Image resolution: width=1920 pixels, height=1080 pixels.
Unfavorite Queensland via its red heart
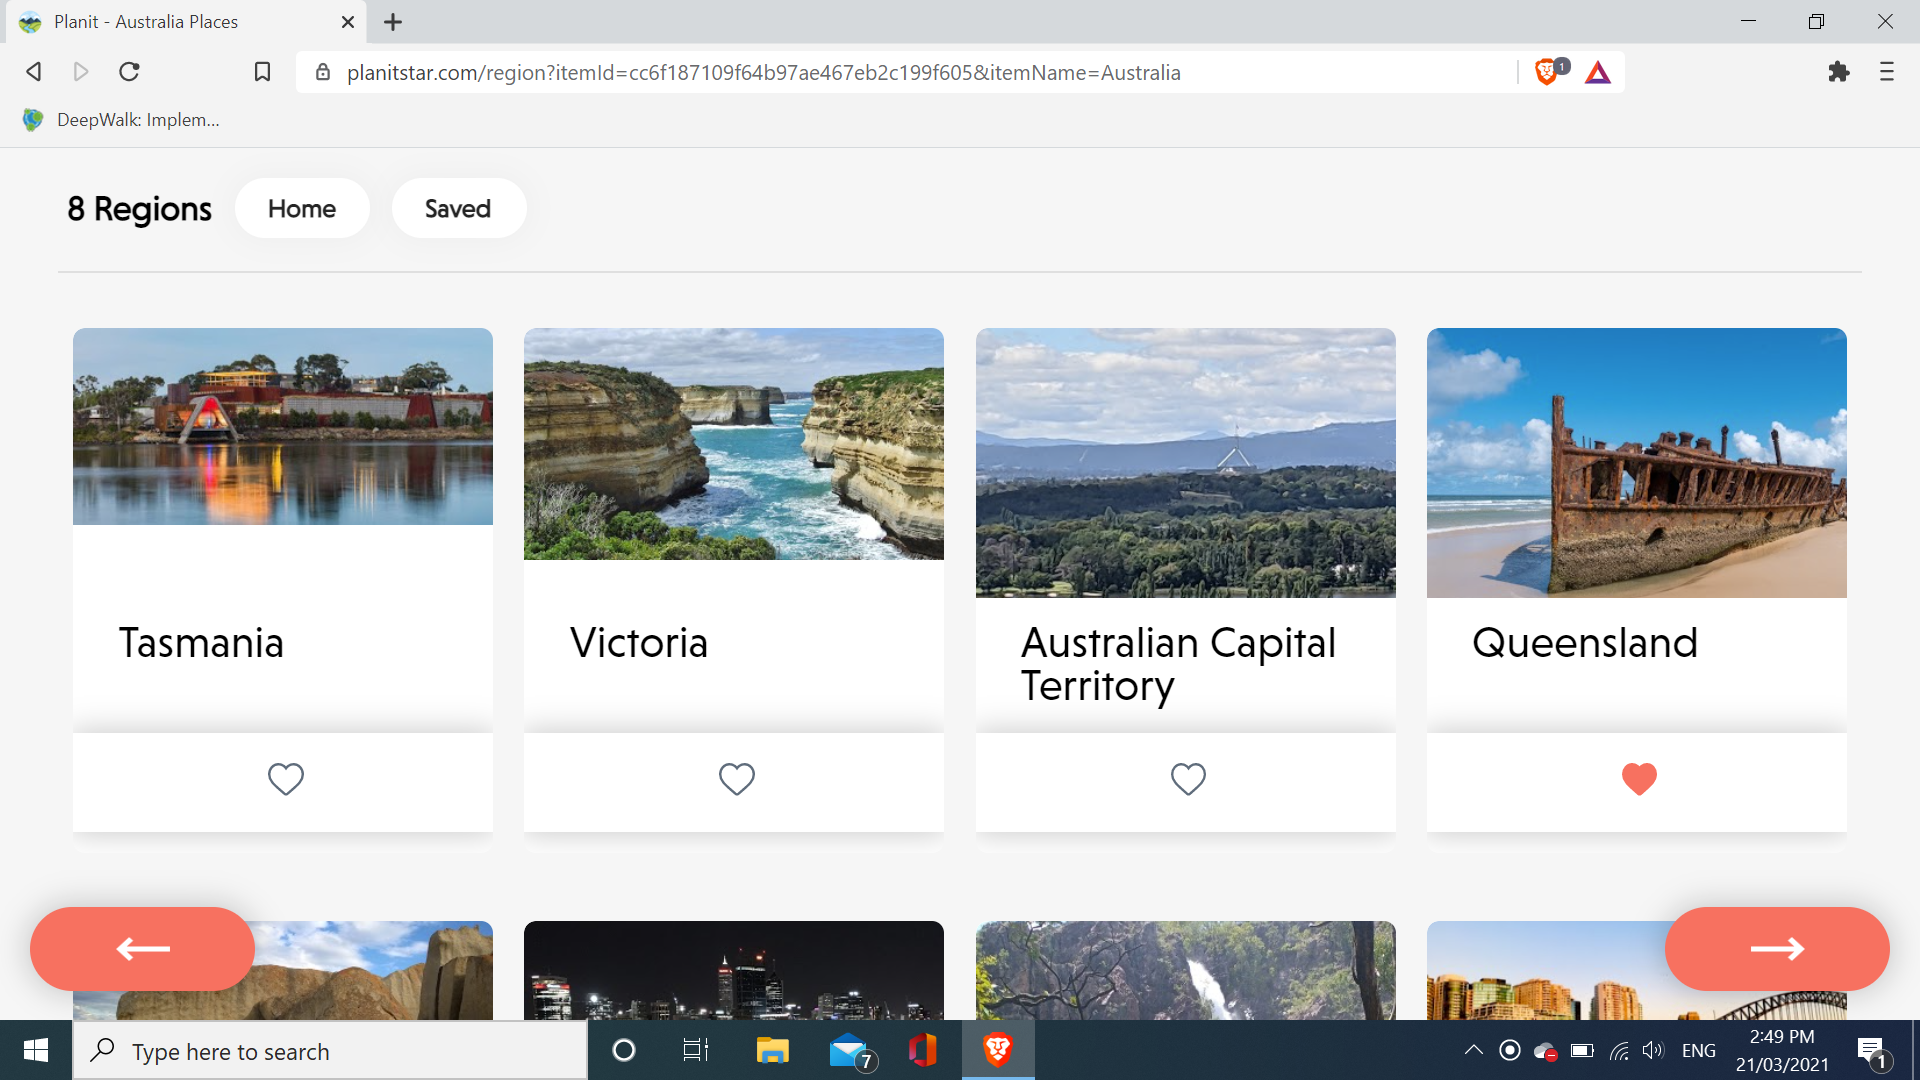coord(1638,779)
